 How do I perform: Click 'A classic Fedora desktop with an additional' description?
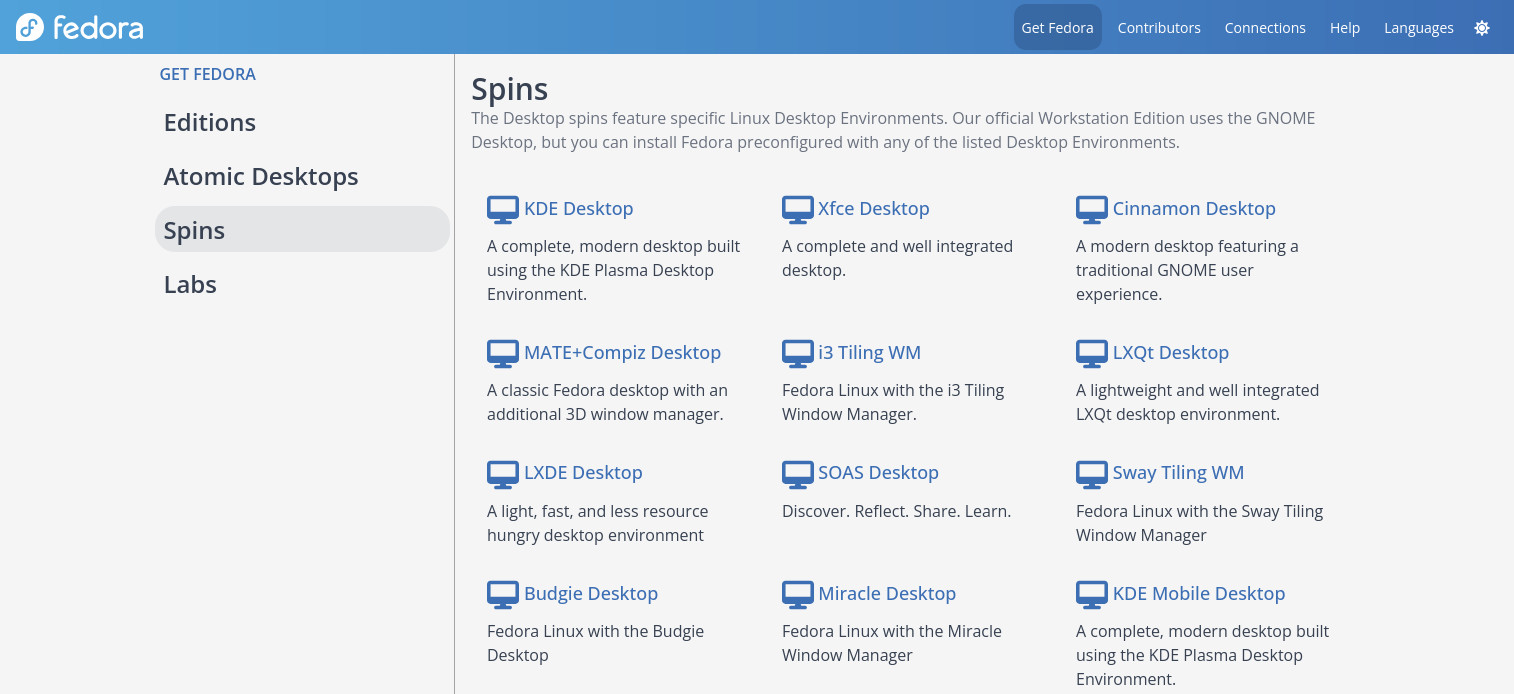click(607, 402)
